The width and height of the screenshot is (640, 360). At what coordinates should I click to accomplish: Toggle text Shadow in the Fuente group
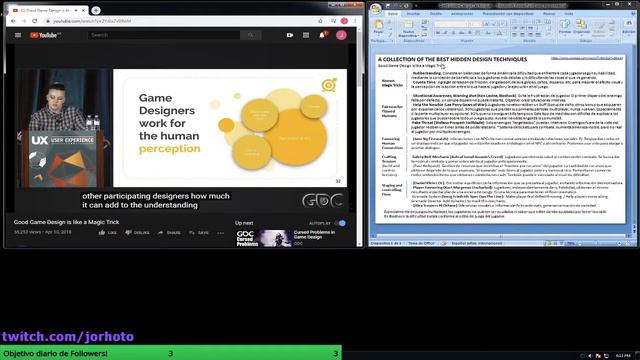pyautogui.click(x=470, y=33)
